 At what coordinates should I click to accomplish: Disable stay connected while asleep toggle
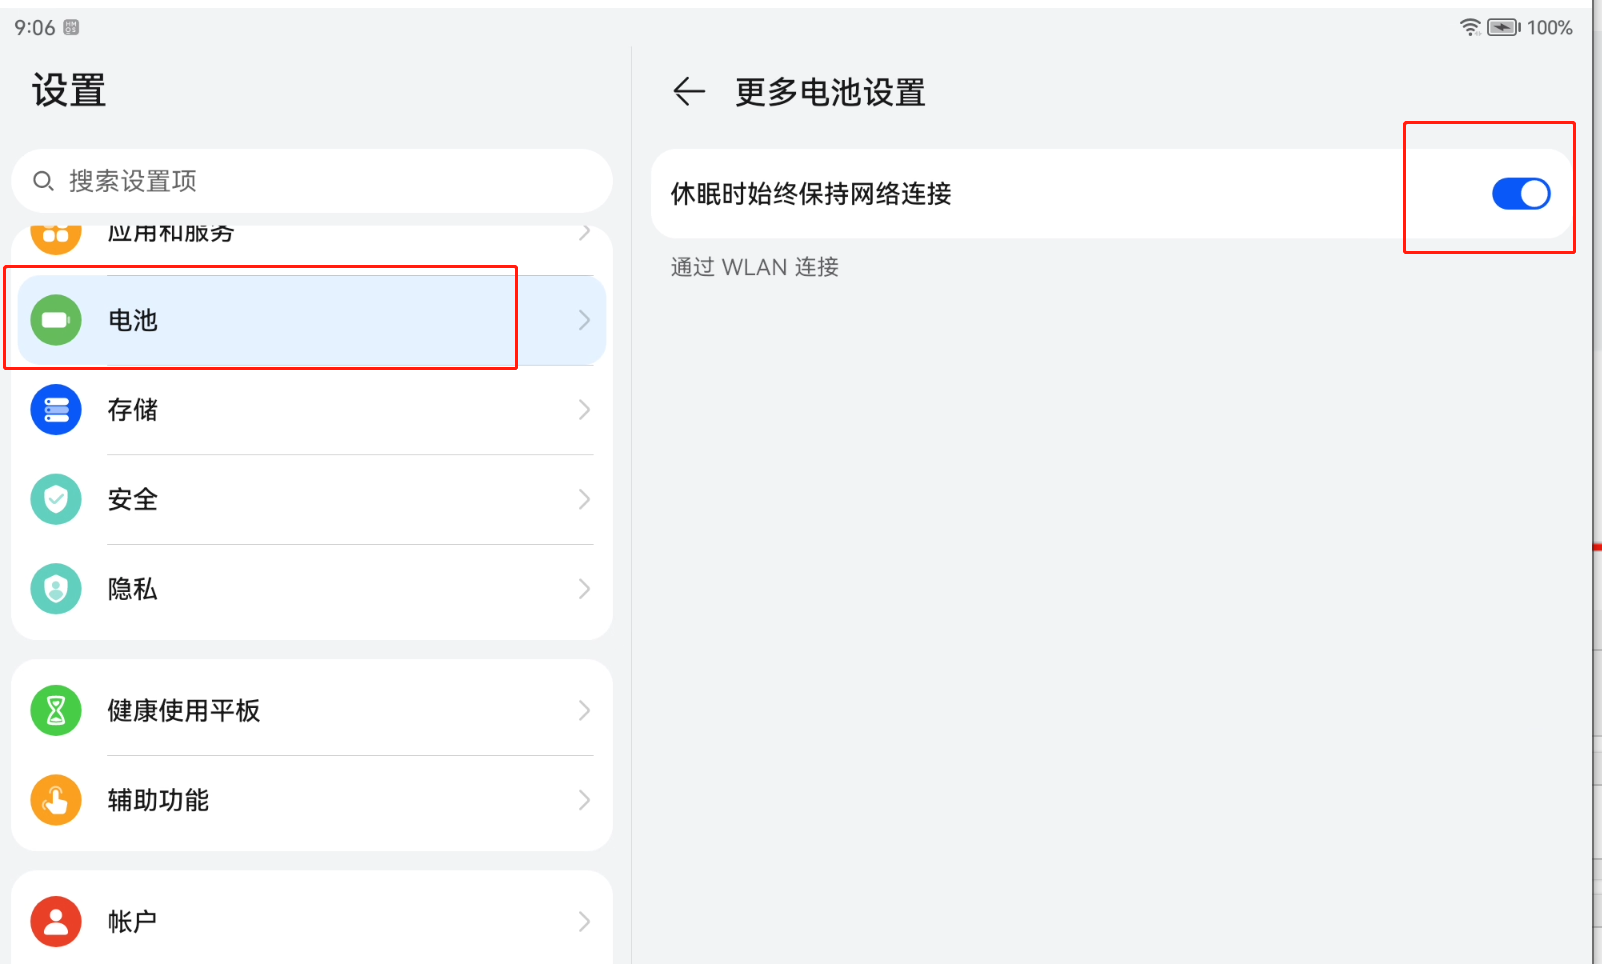click(x=1520, y=194)
